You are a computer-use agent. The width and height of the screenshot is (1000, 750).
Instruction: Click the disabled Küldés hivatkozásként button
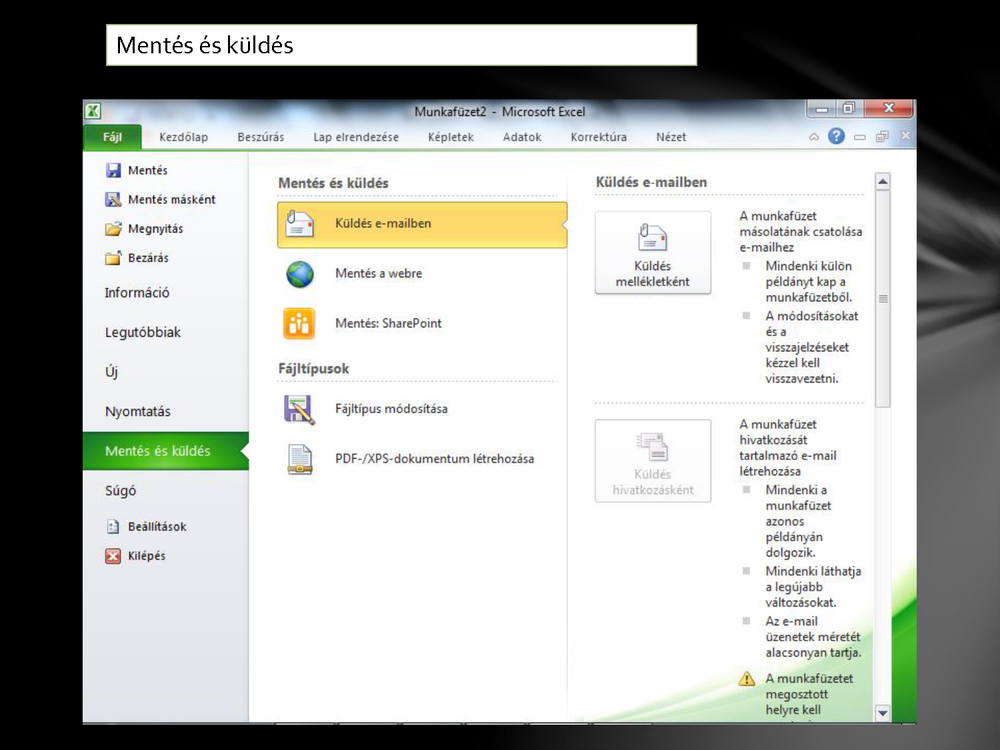pyautogui.click(x=652, y=461)
